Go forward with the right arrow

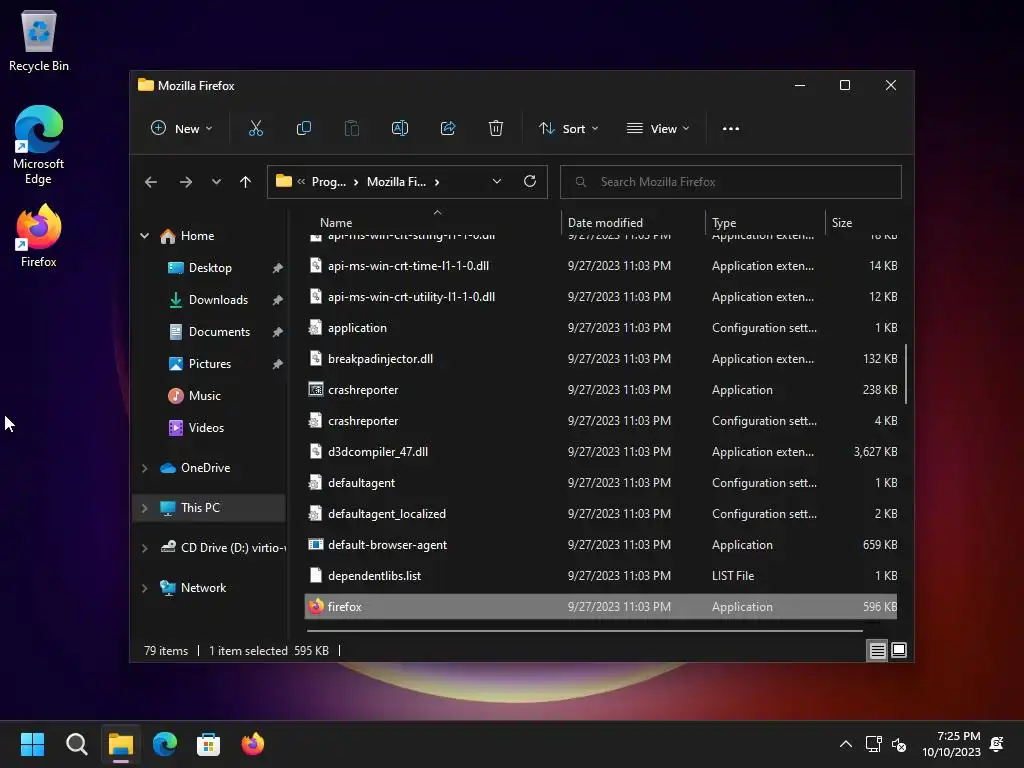(186, 182)
